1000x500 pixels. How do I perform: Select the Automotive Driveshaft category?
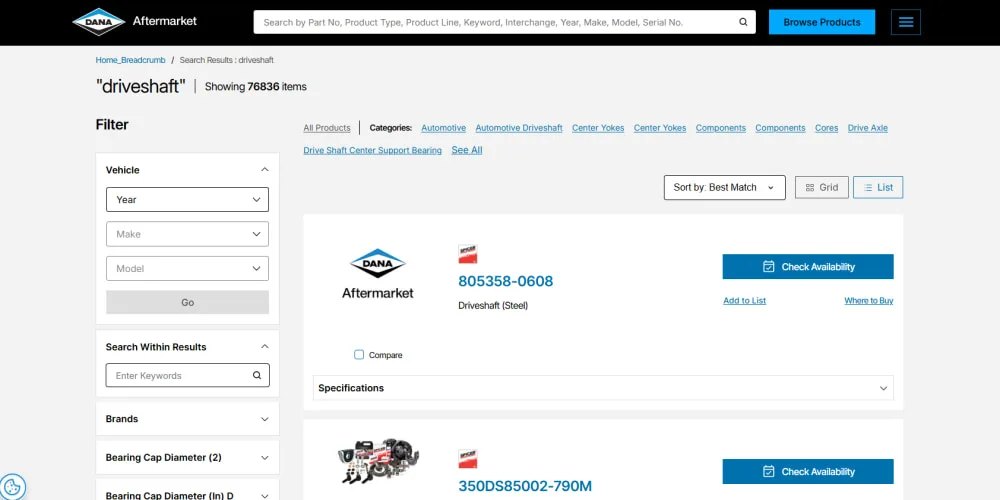click(x=518, y=128)
